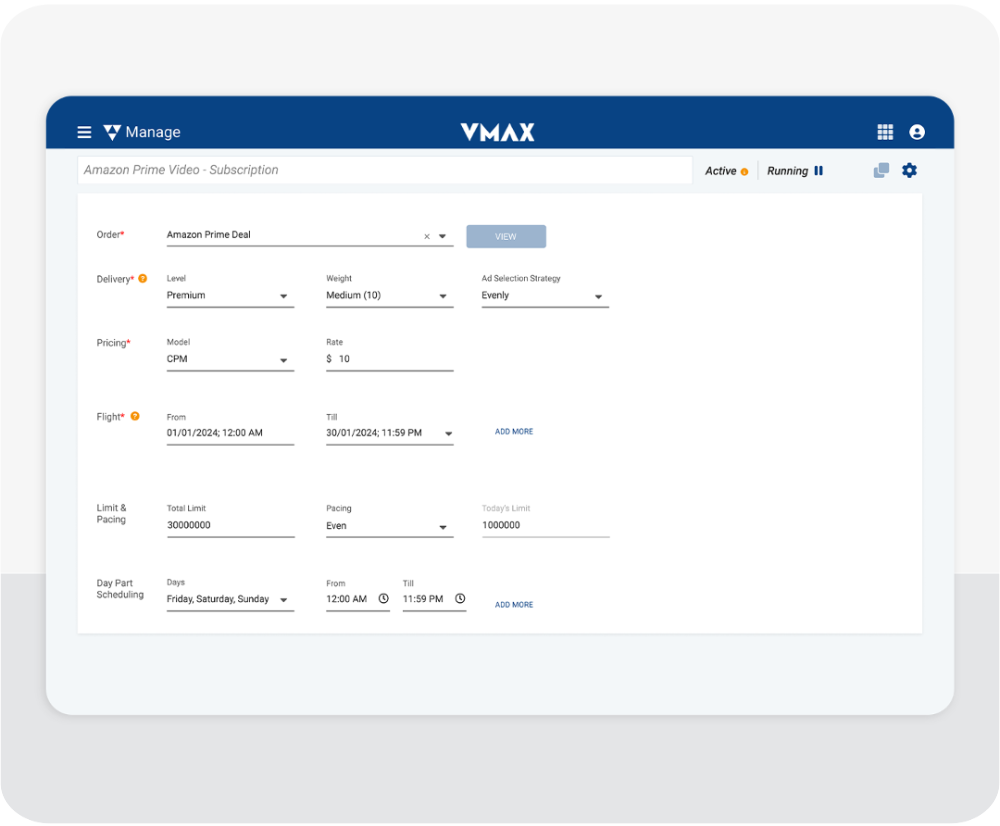This screenshot has width=1000, height=826.
Task: Open the Day Part From clock picker
Action: [383, 598]
